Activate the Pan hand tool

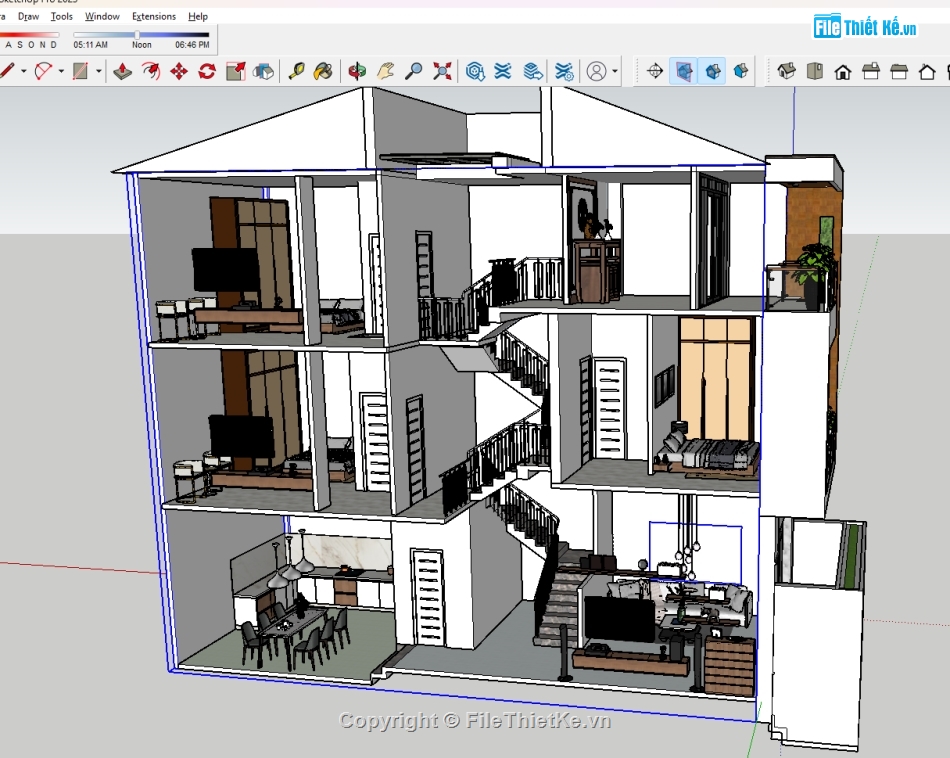385,71
